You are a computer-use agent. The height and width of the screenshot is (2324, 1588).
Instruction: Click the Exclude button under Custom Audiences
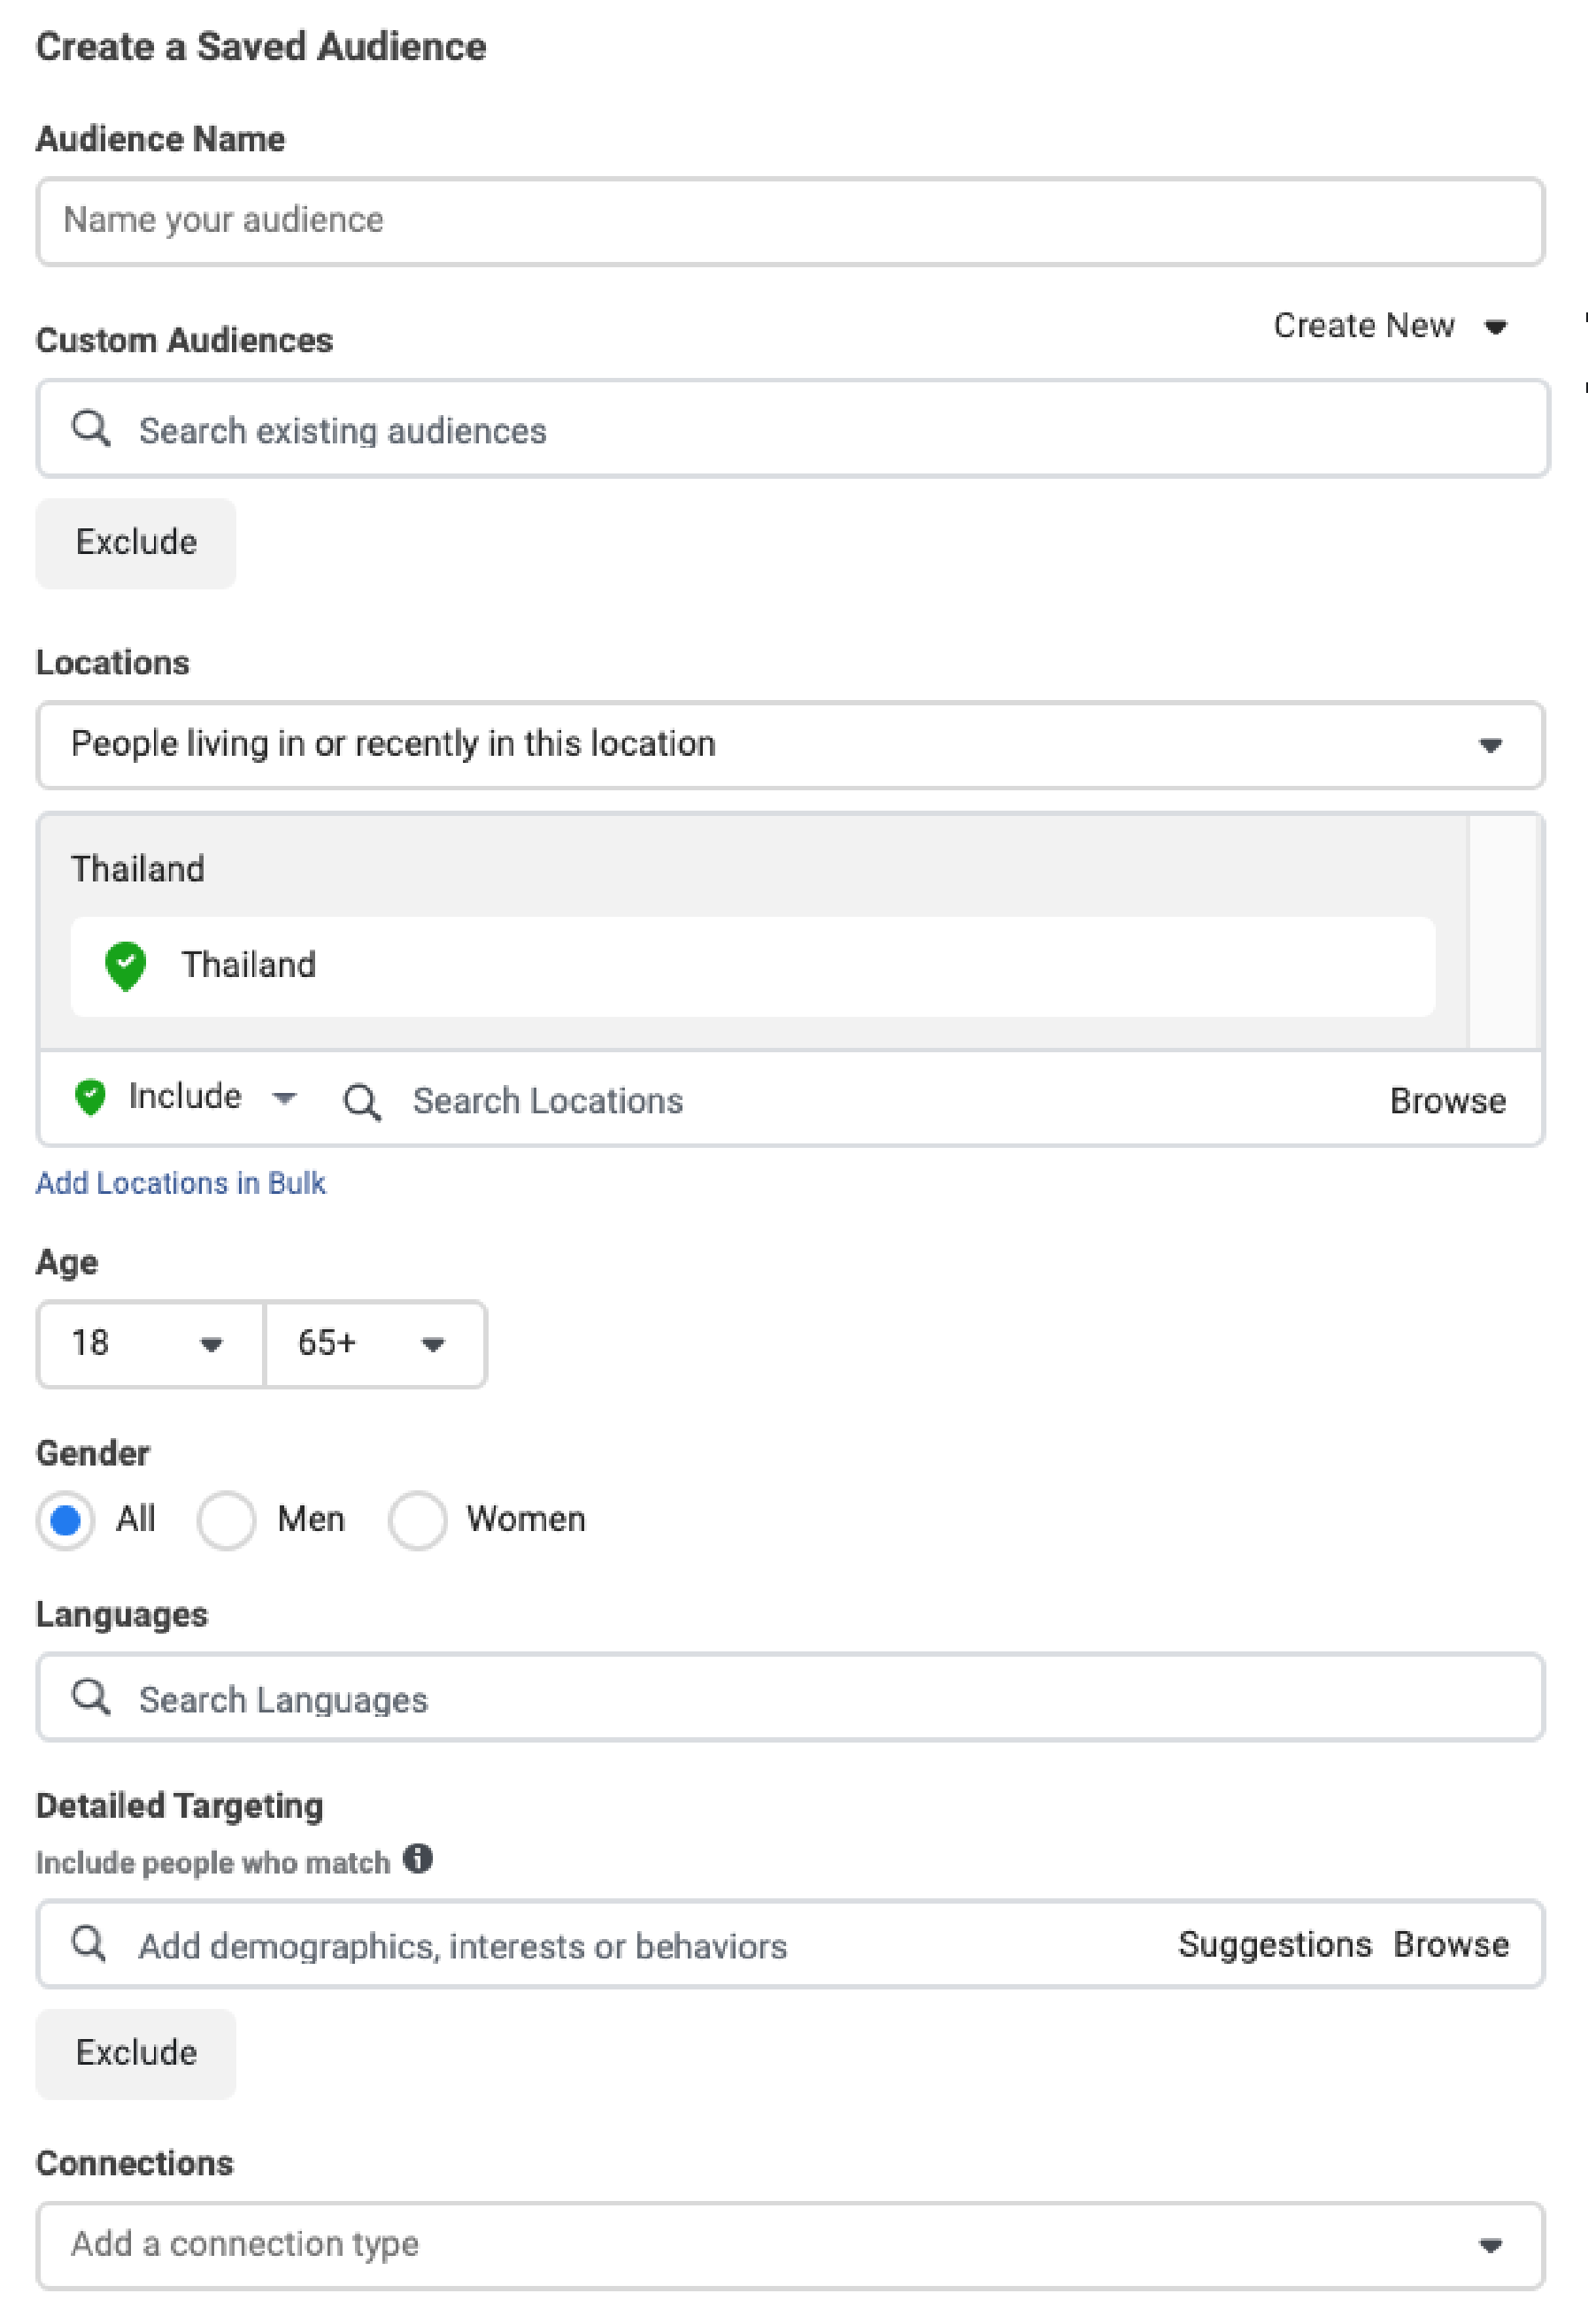pyautogui.click(x=136, y=543)
